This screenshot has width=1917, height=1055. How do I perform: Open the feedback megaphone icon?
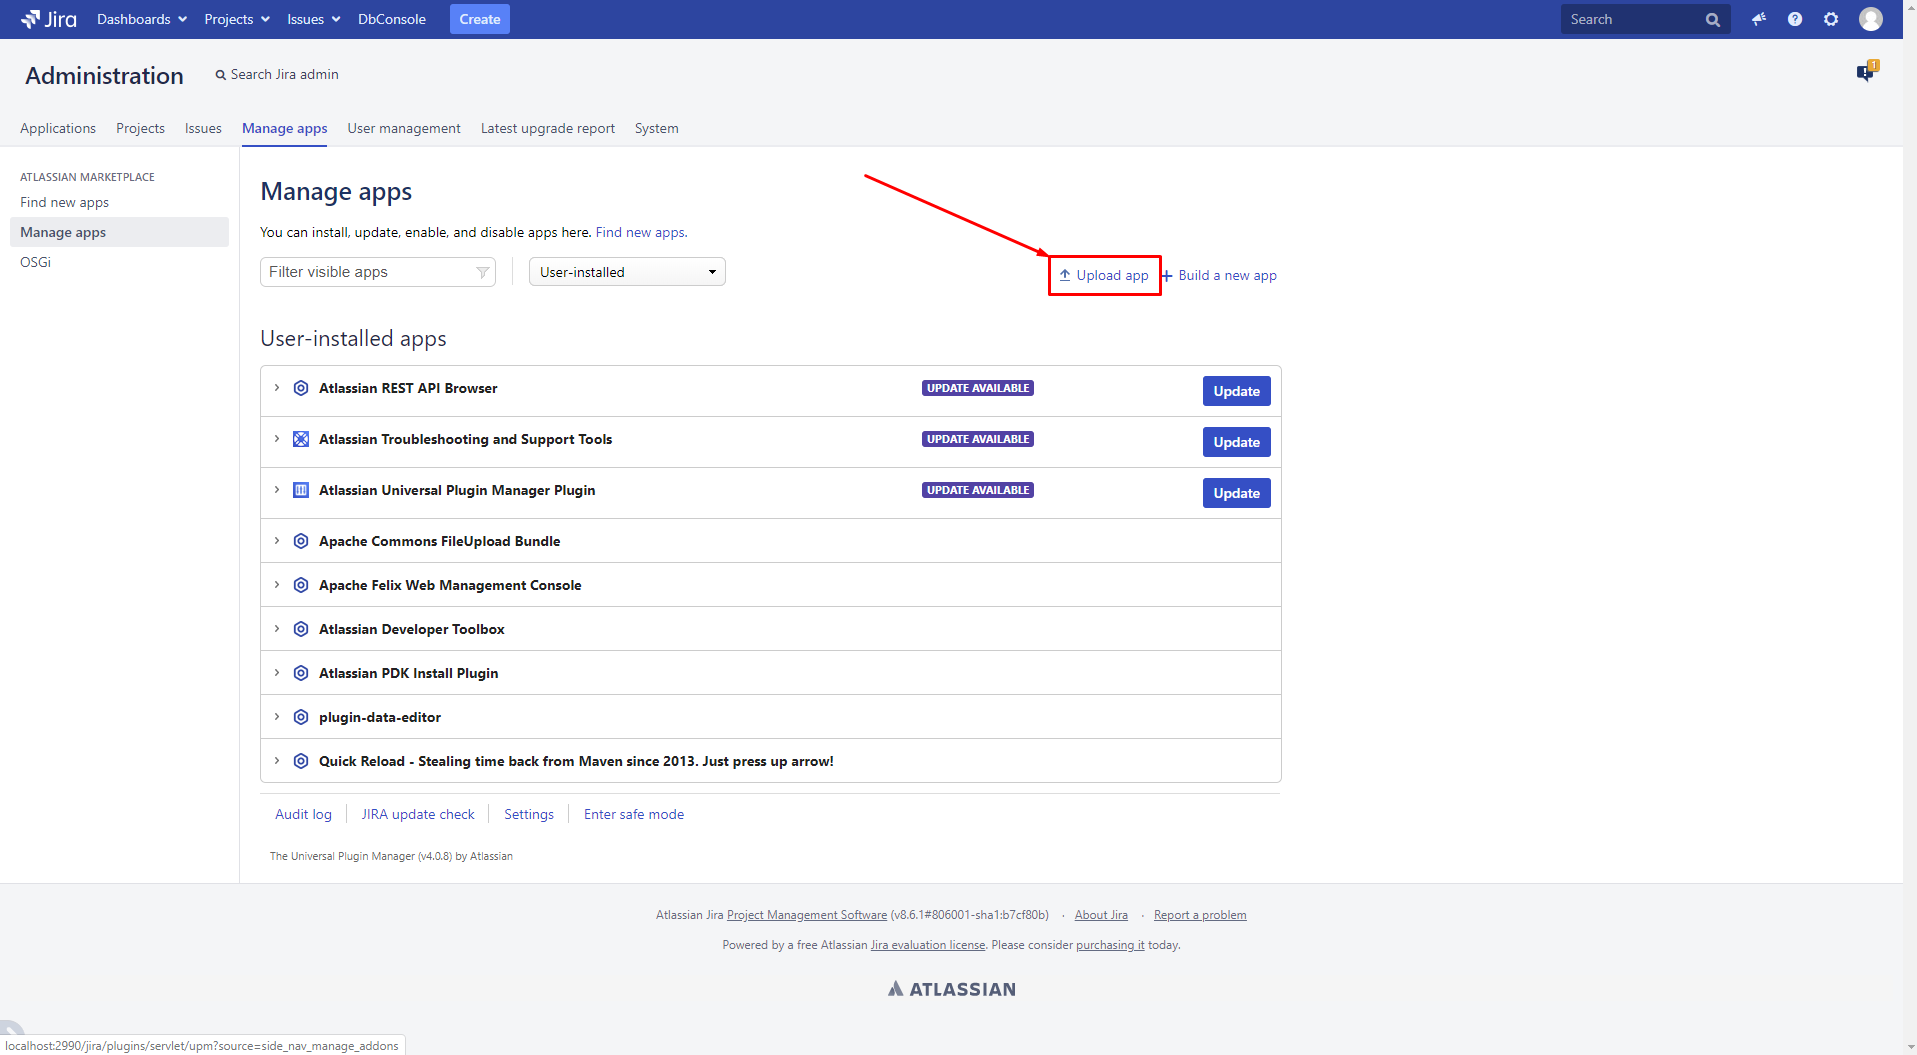click(1758, 19)
